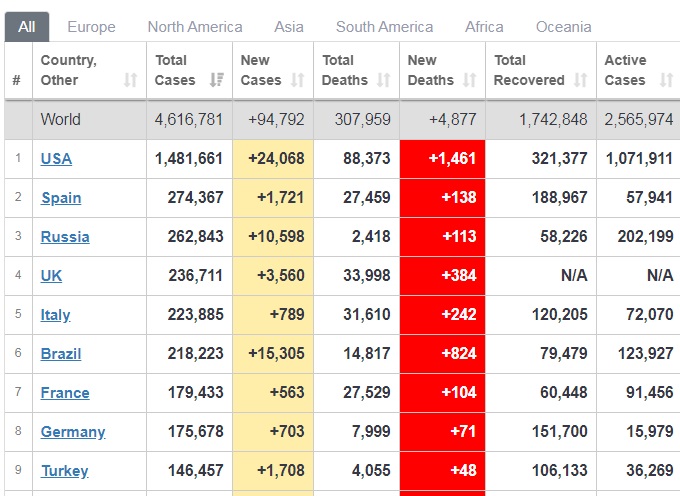Sort by Total Deaths arrows icon
The height and width of the screenshot is (496, 680).
click(385, 80)
